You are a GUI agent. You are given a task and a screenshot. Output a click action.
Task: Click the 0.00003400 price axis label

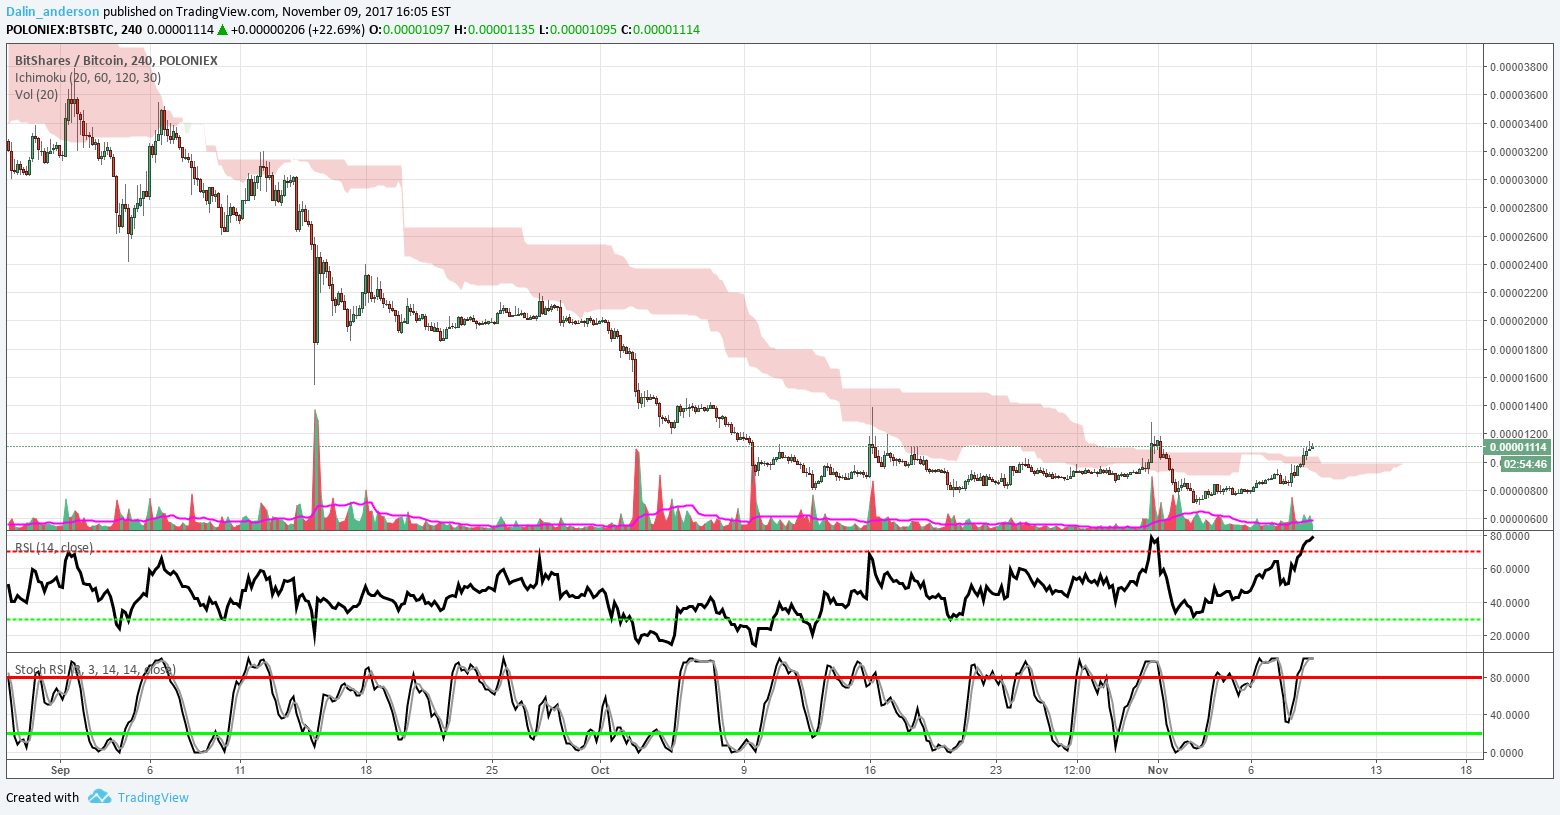point(1520,124)
